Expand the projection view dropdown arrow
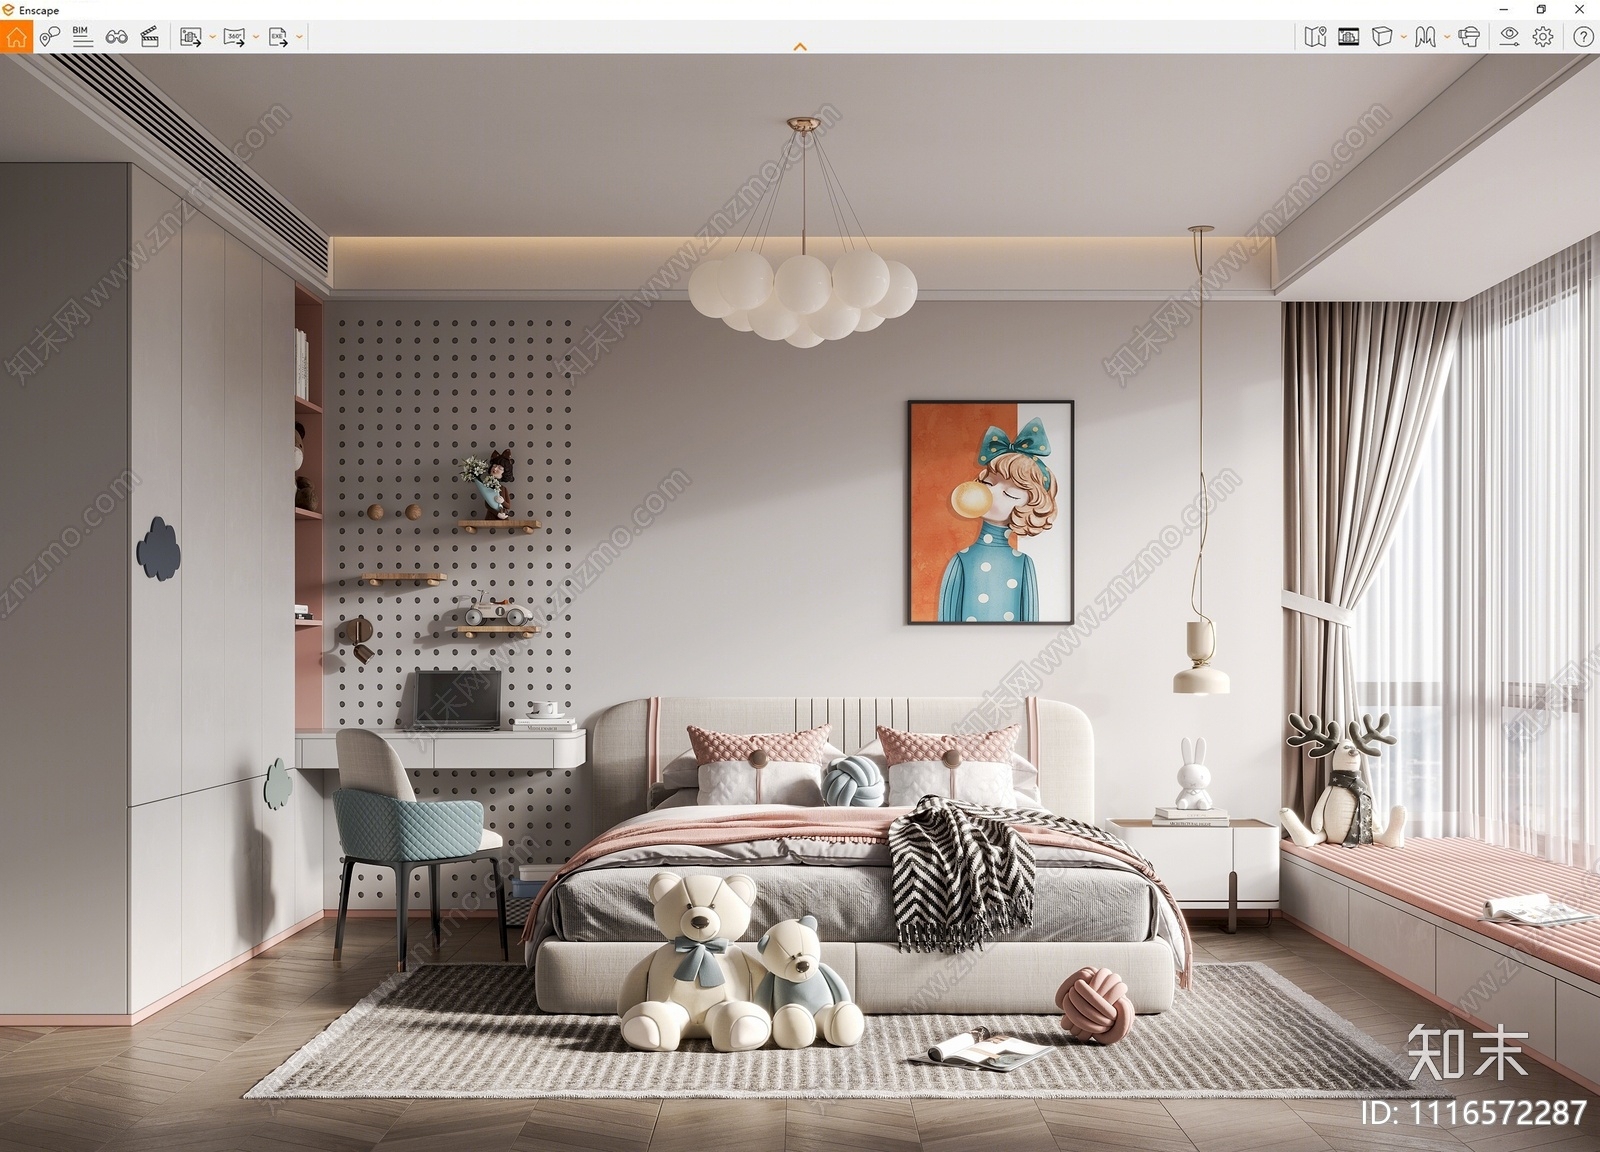The width and height of the screenshot is (1600, 1152). pyautogui.click(x=1404, y=37)
